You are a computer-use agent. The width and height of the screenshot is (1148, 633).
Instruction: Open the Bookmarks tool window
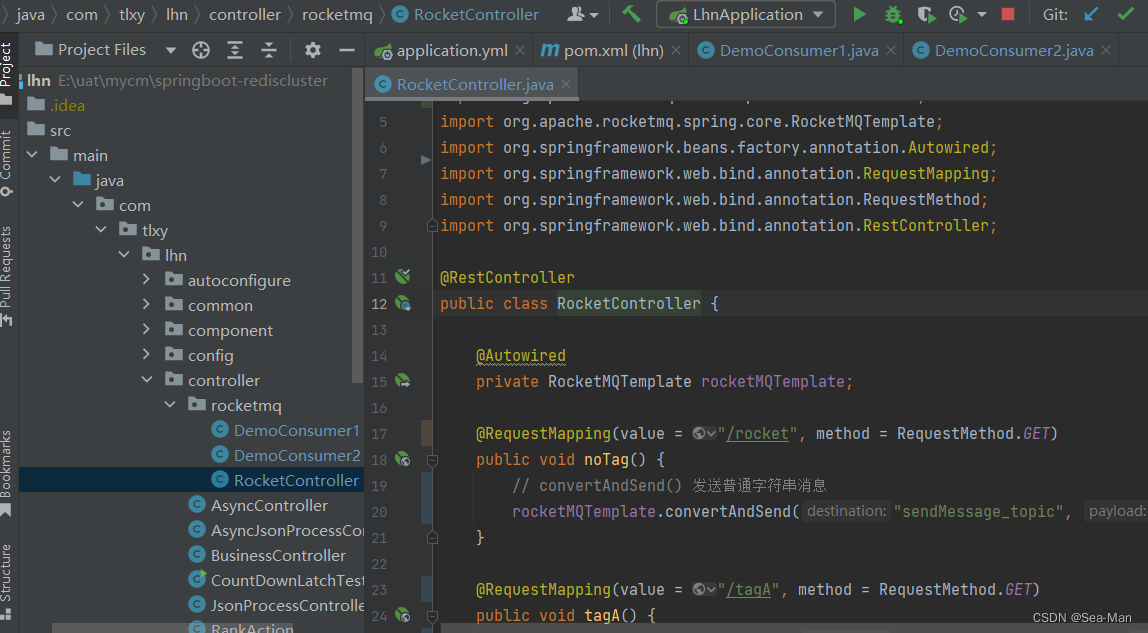7,473
